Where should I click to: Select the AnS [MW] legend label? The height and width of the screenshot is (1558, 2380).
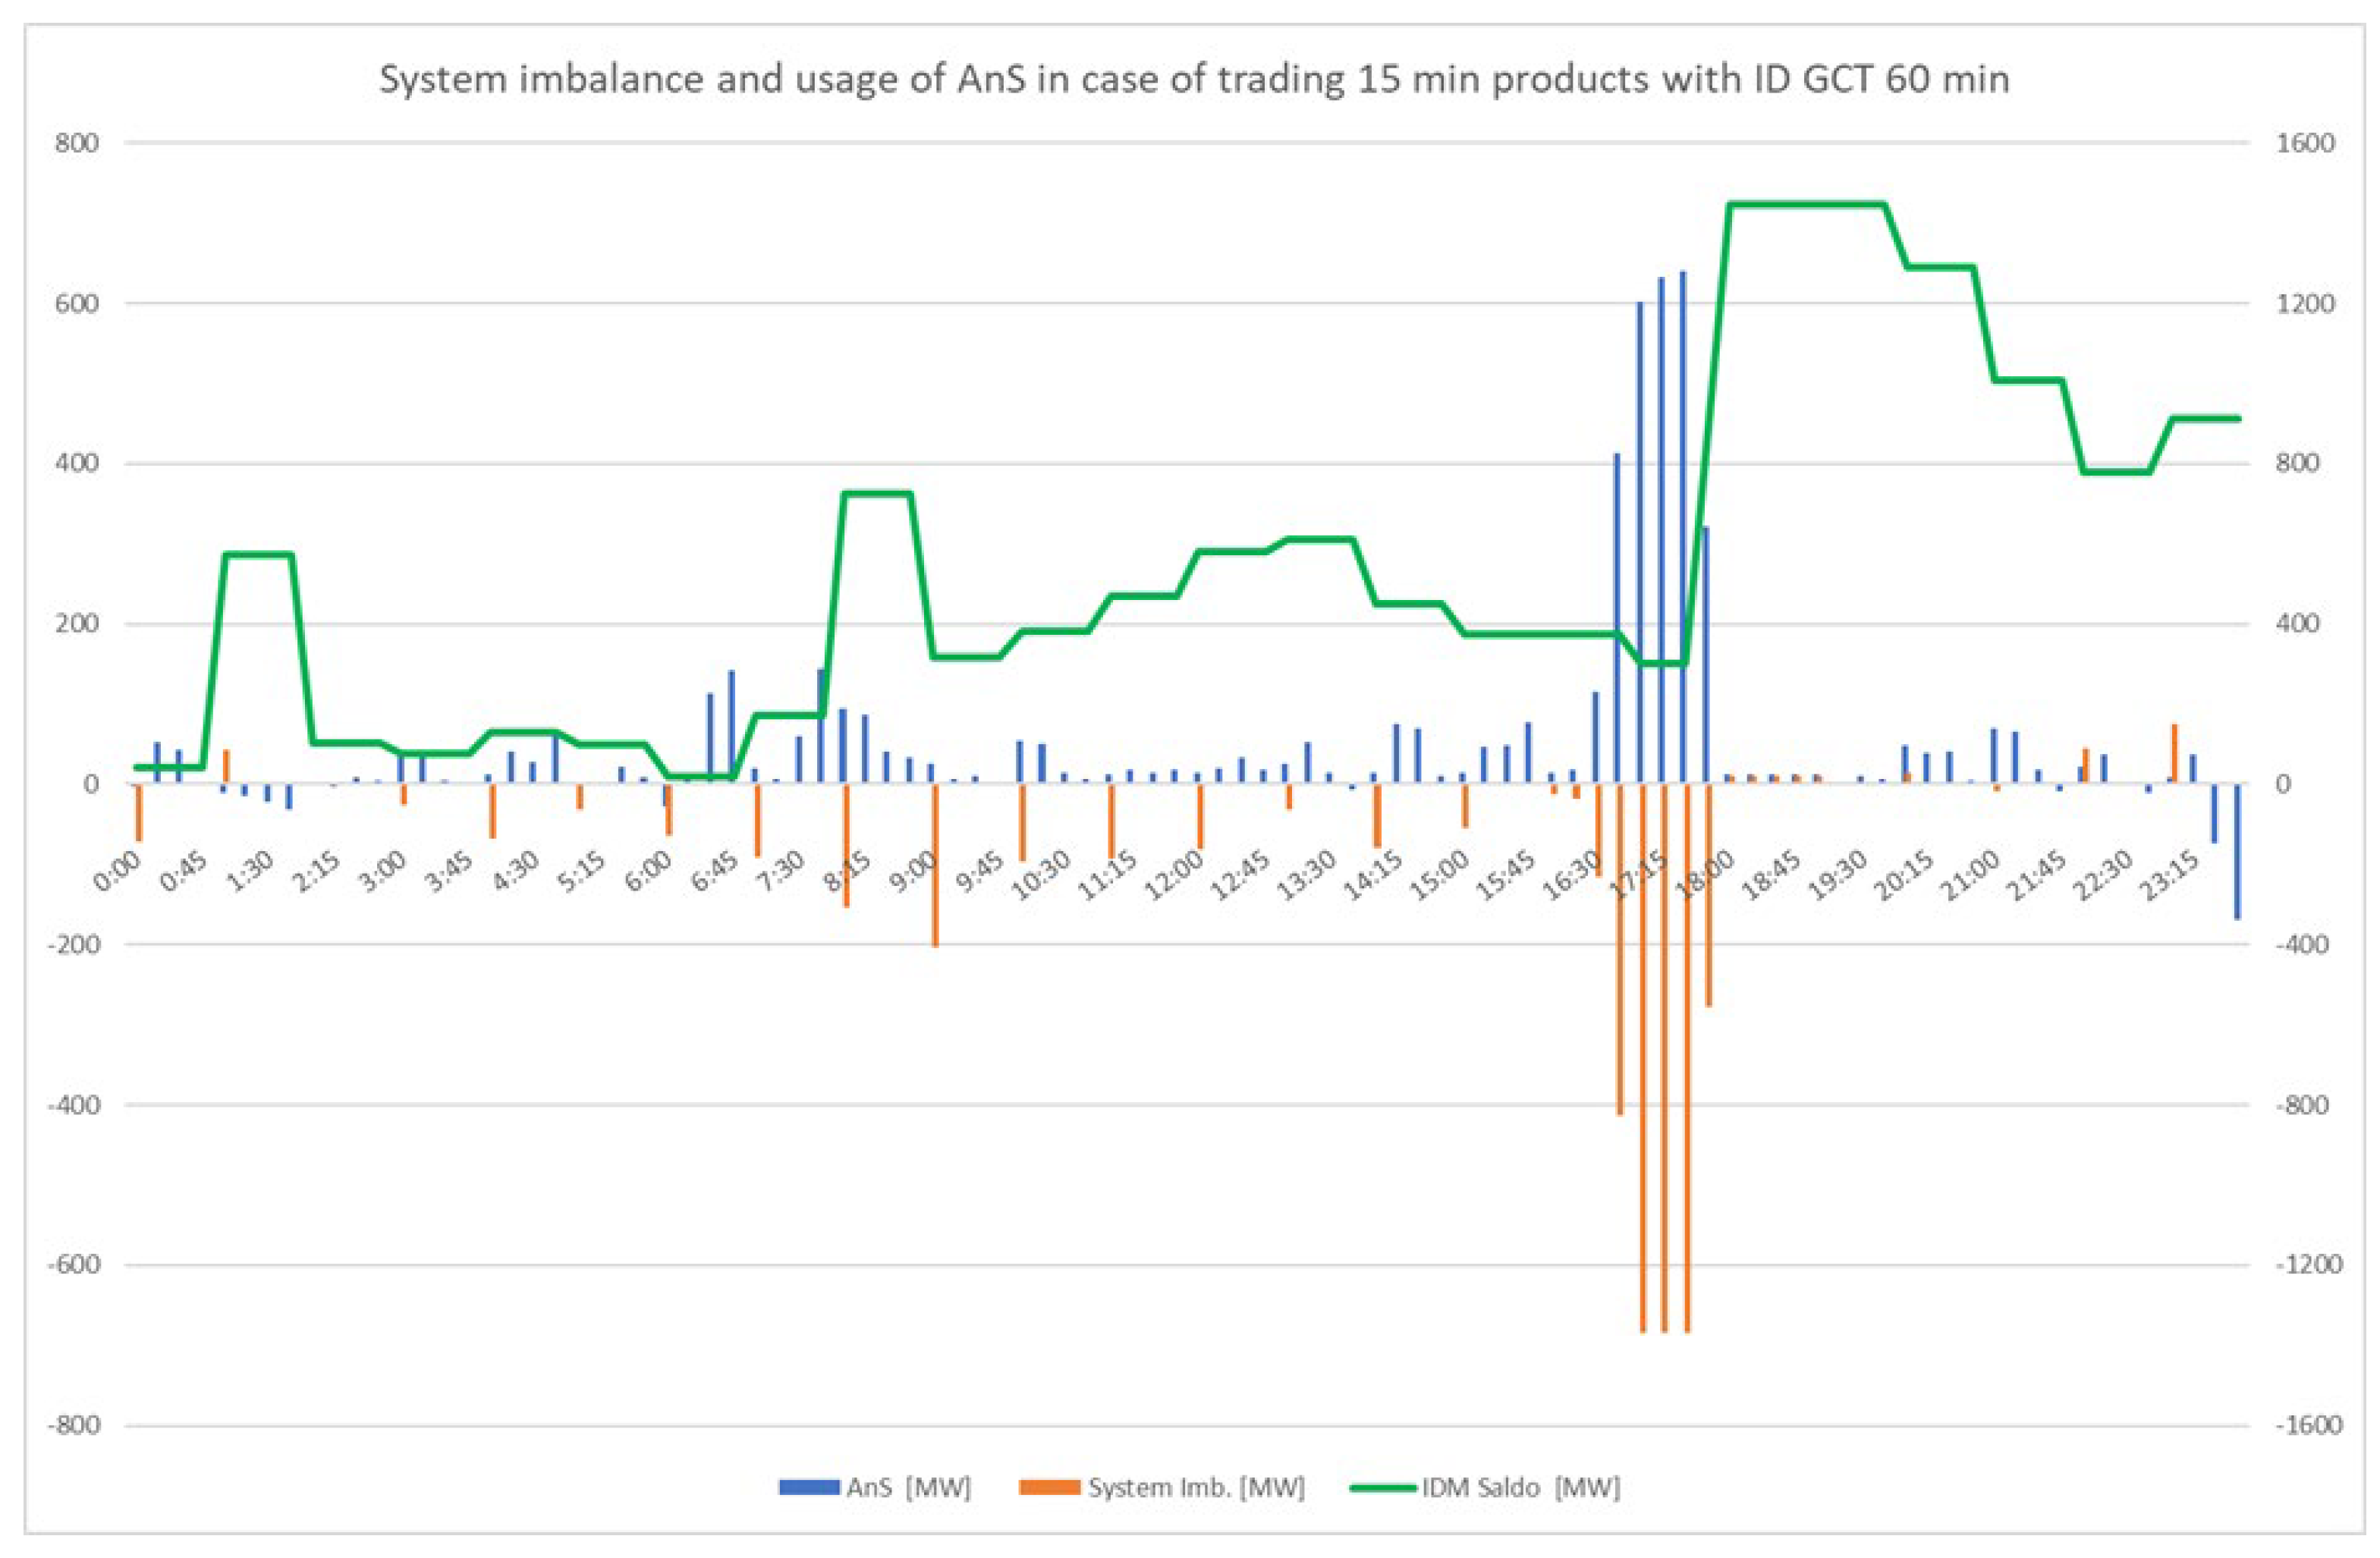coord(908,1488)
